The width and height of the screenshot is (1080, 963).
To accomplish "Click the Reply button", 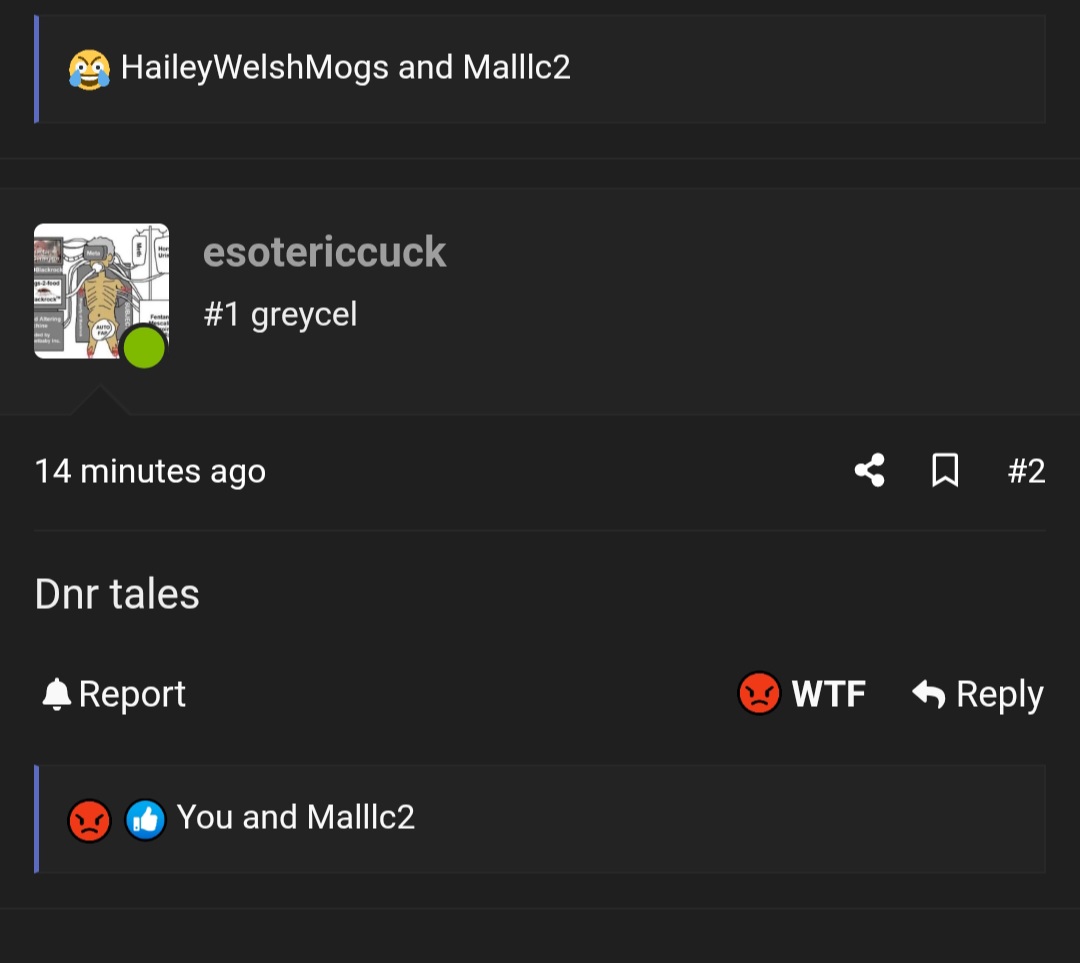I will [x=1000, y=693].
